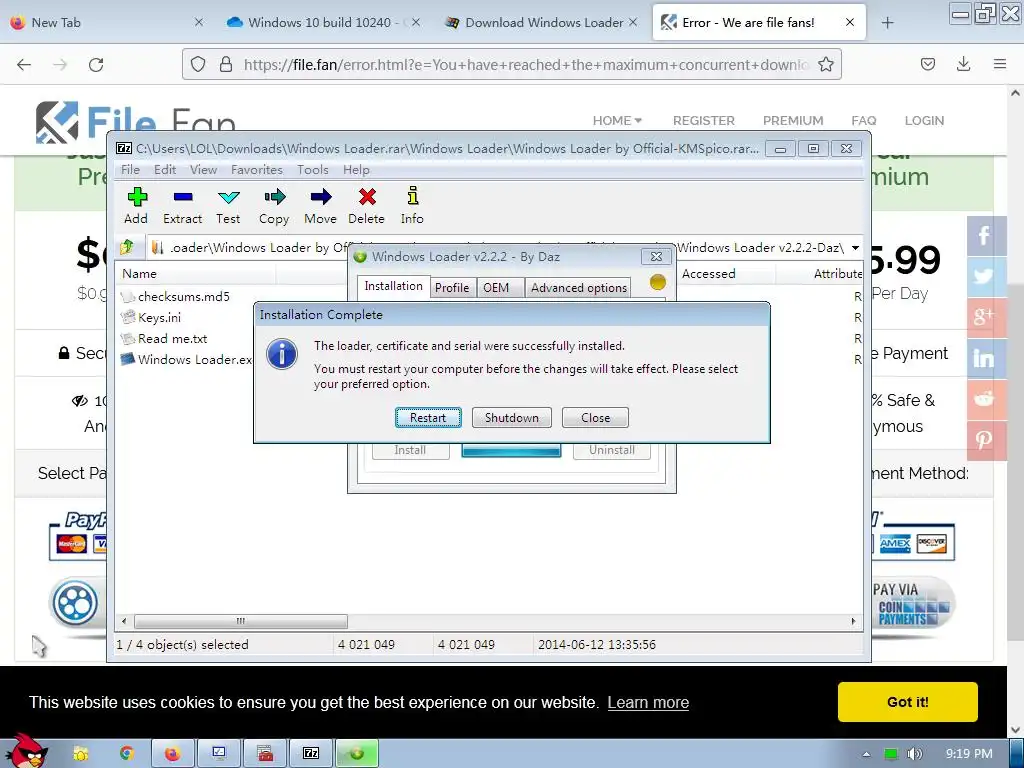
Task: Open the Learn more cookie link
Action: point(648,703)
